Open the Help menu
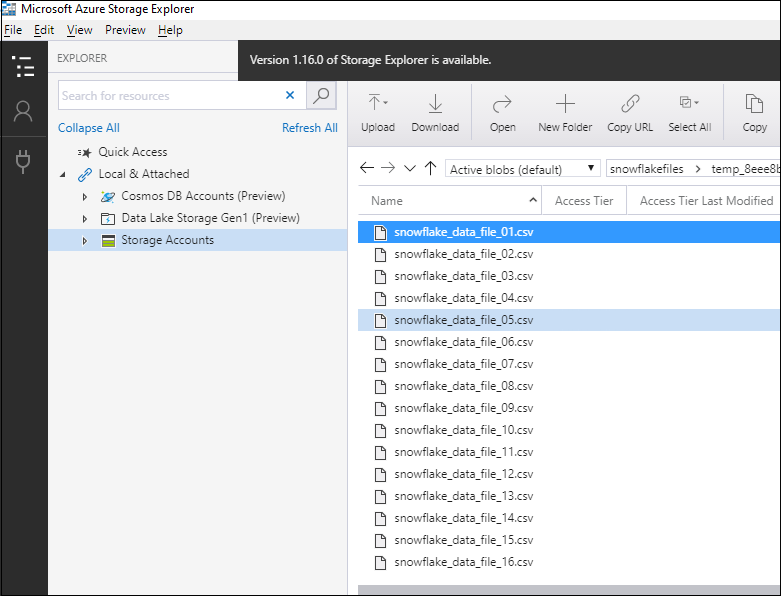The height and width of the screenshot is (596, 781). click(x=170, y=30)
